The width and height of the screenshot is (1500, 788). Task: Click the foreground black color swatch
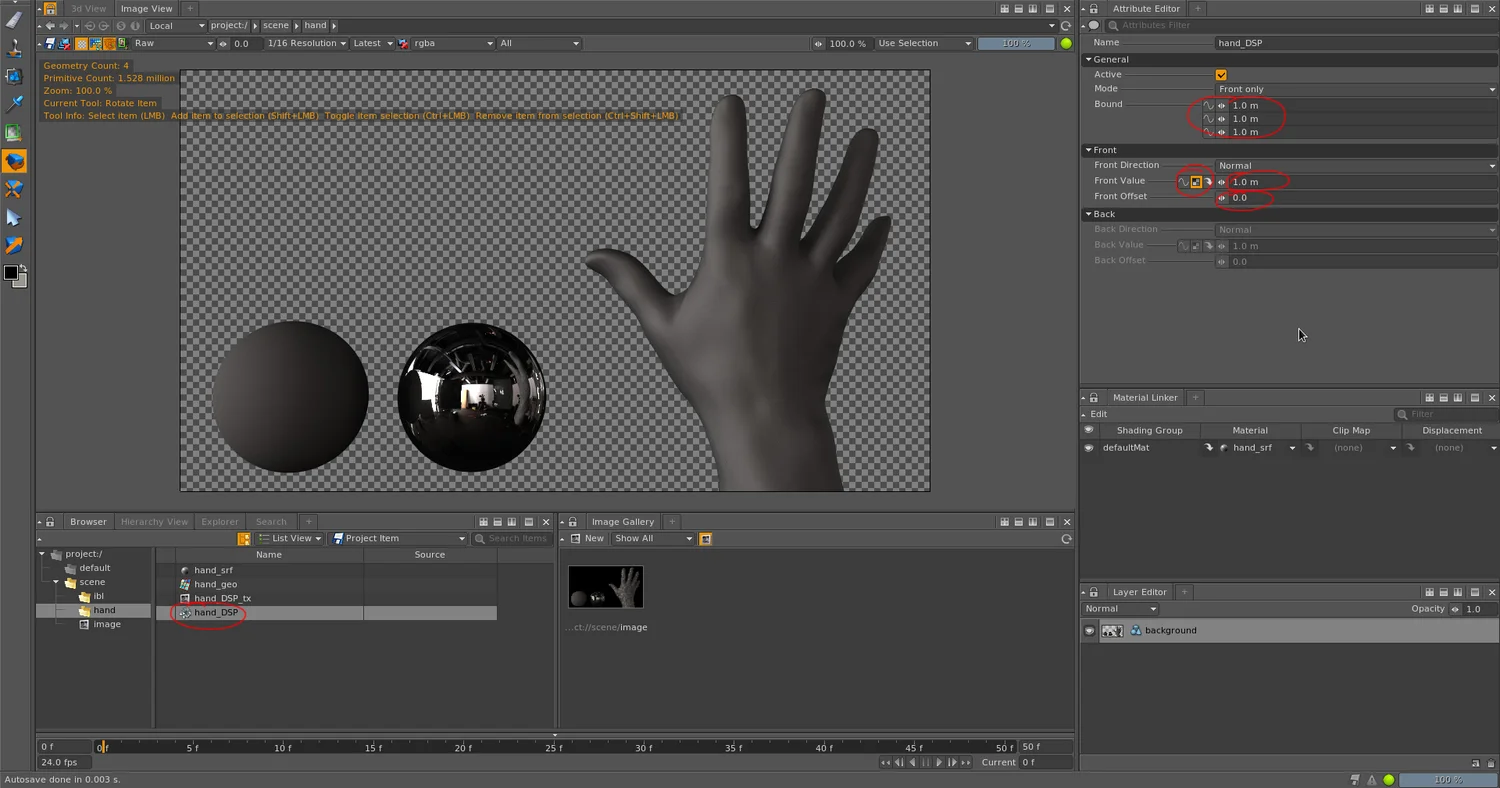(11, 272)
